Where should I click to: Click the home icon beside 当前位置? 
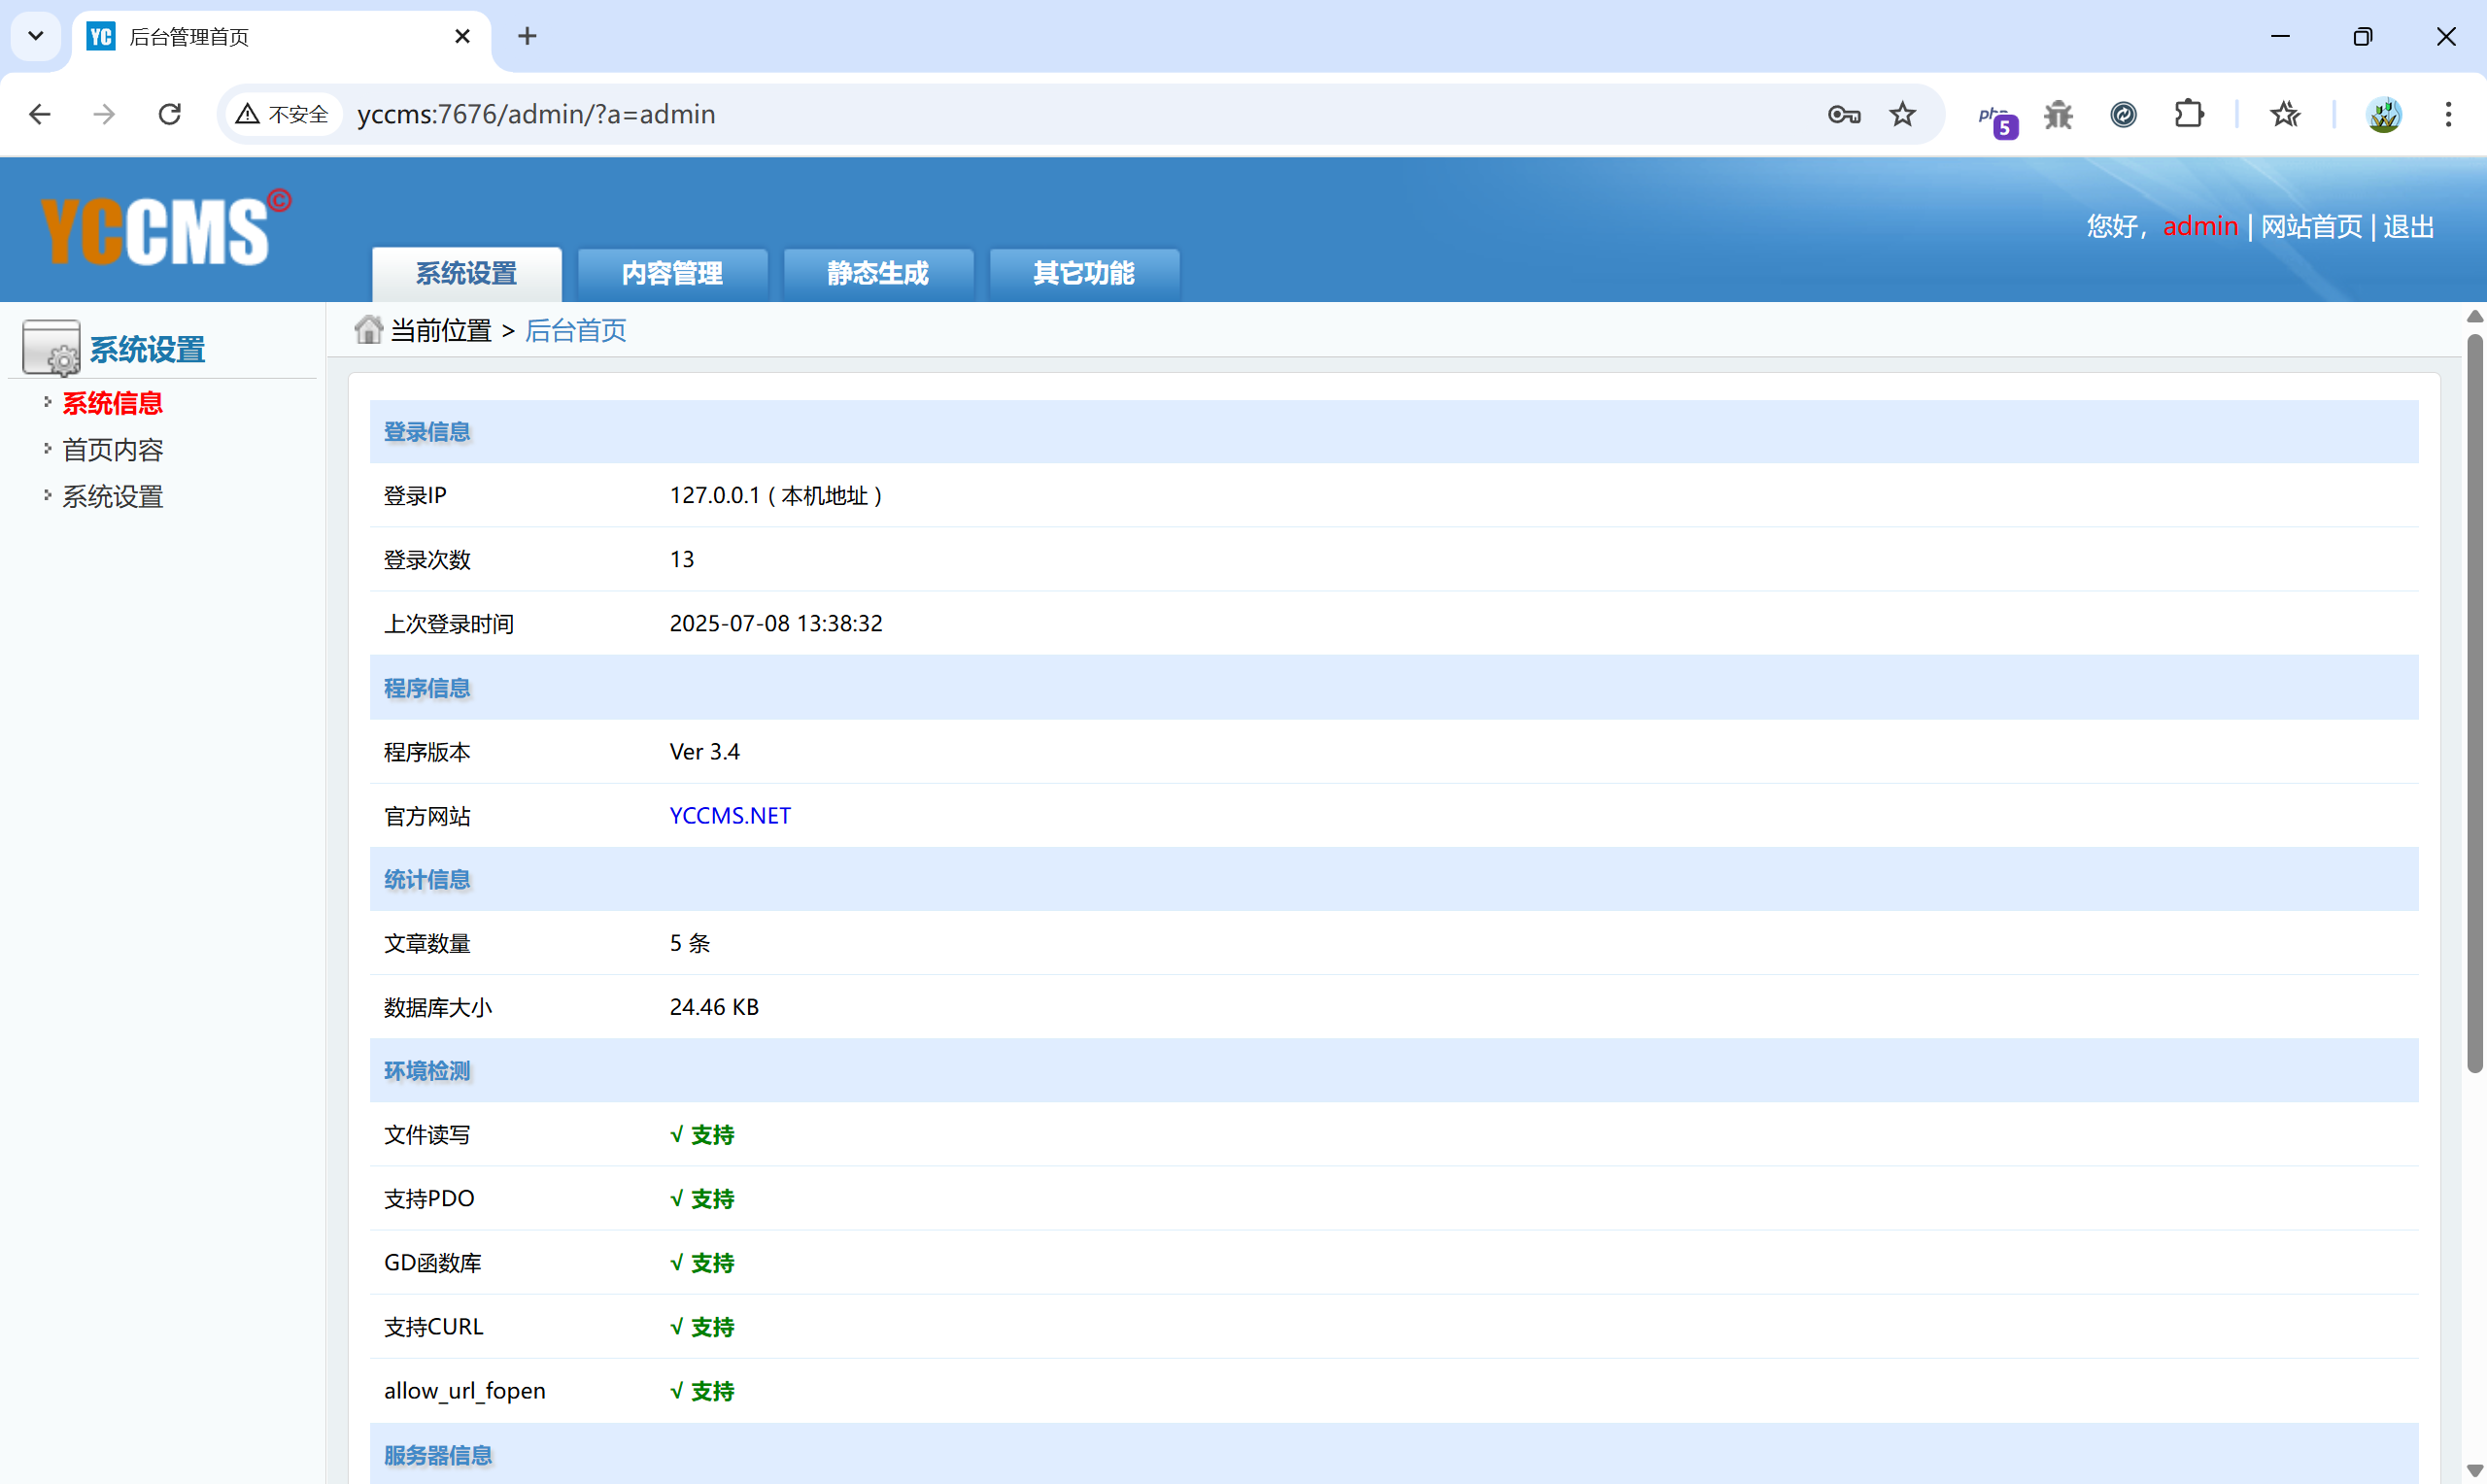(x=368, y=329)
